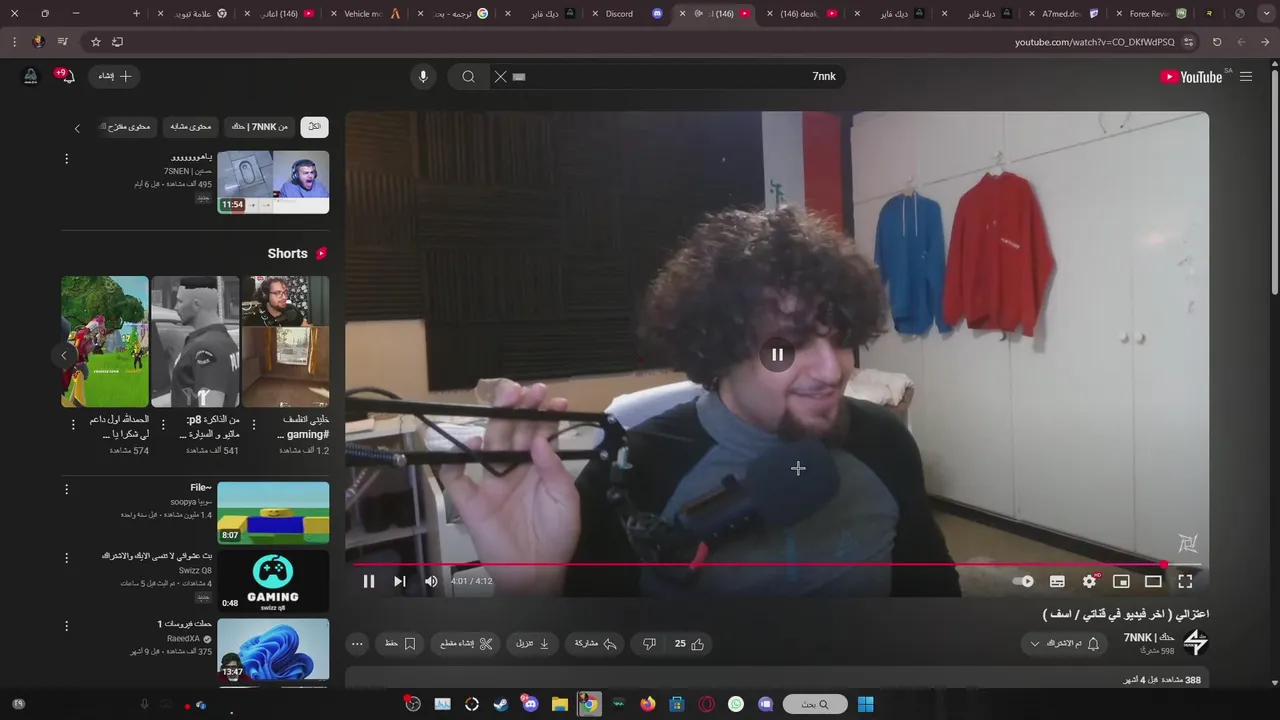Run search with magnifying glass button
The width and height of the screenshot is (1280, 720).
coord(468,76)
